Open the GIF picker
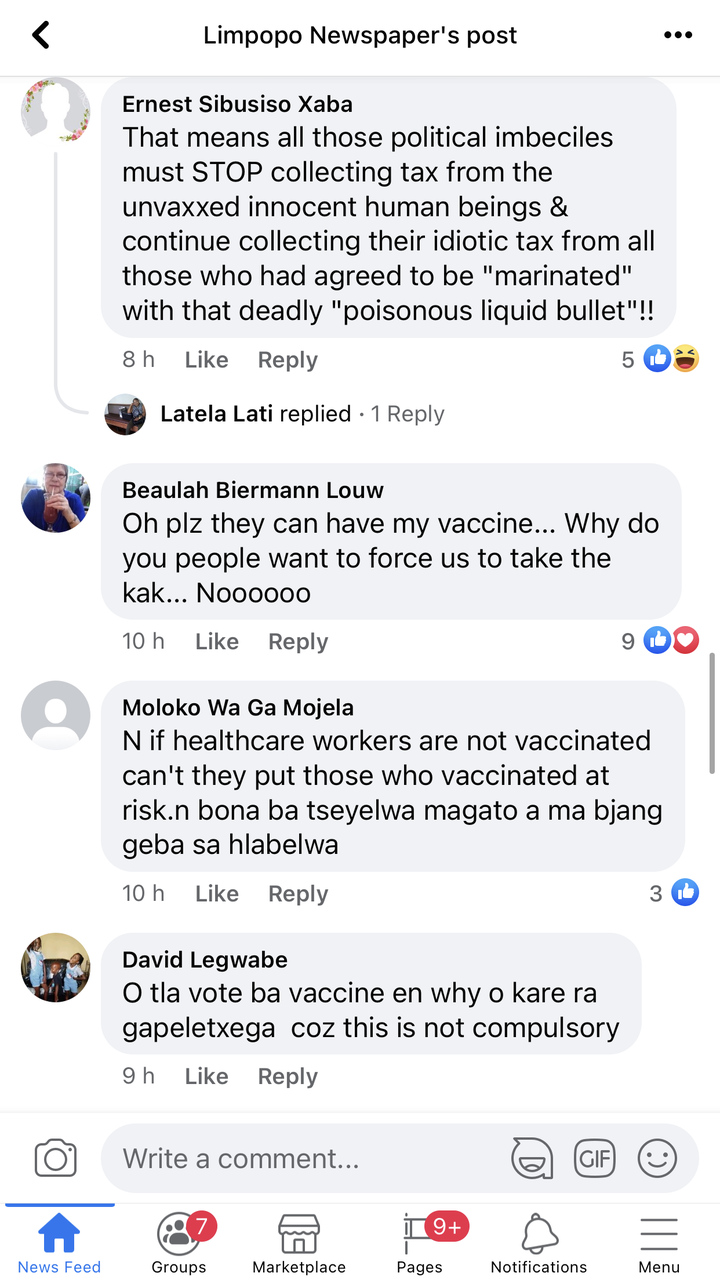Screen dimensions: 720x1280 tap(594, 1158)
